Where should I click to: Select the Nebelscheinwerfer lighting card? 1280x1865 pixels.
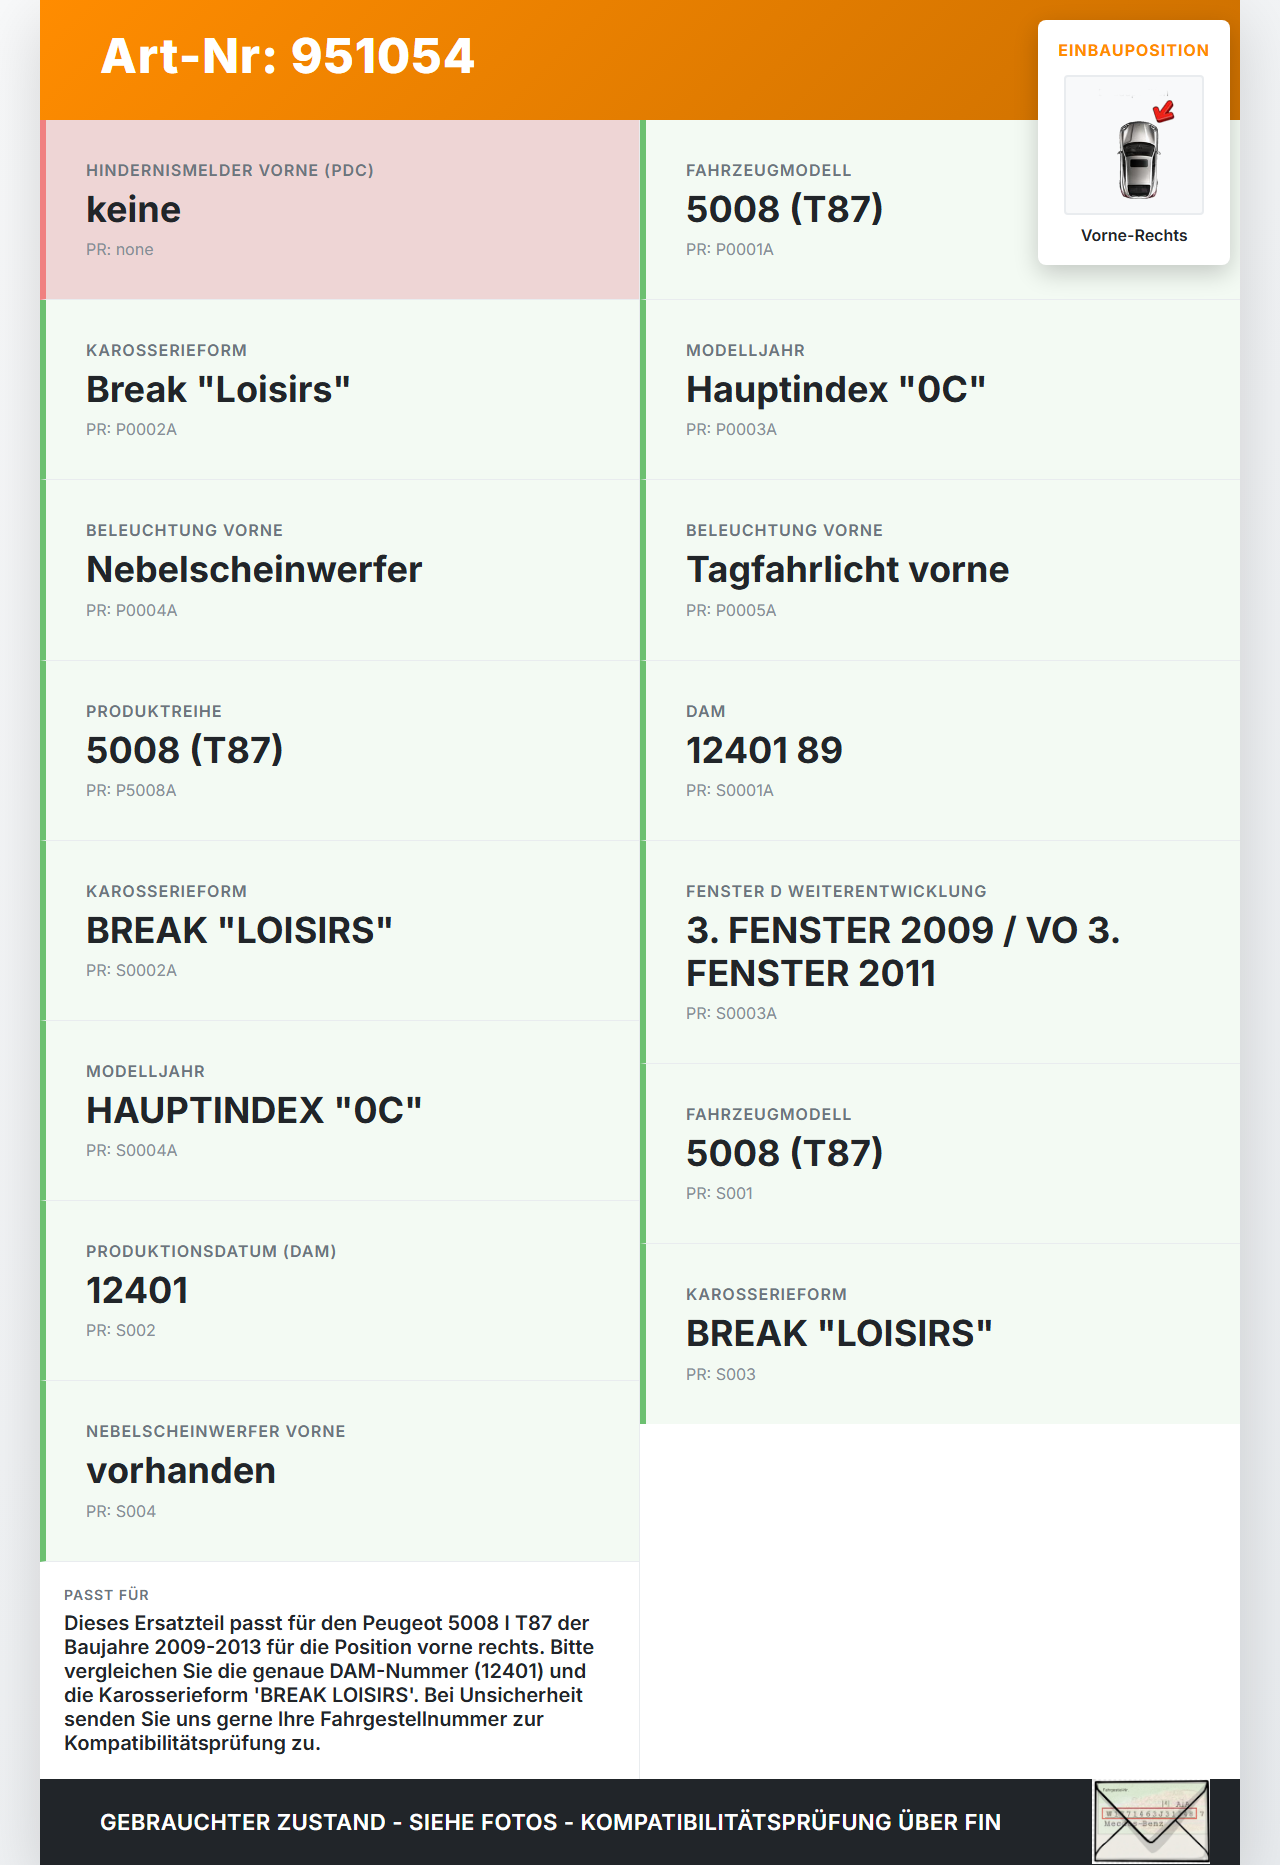tap(340, 568)
